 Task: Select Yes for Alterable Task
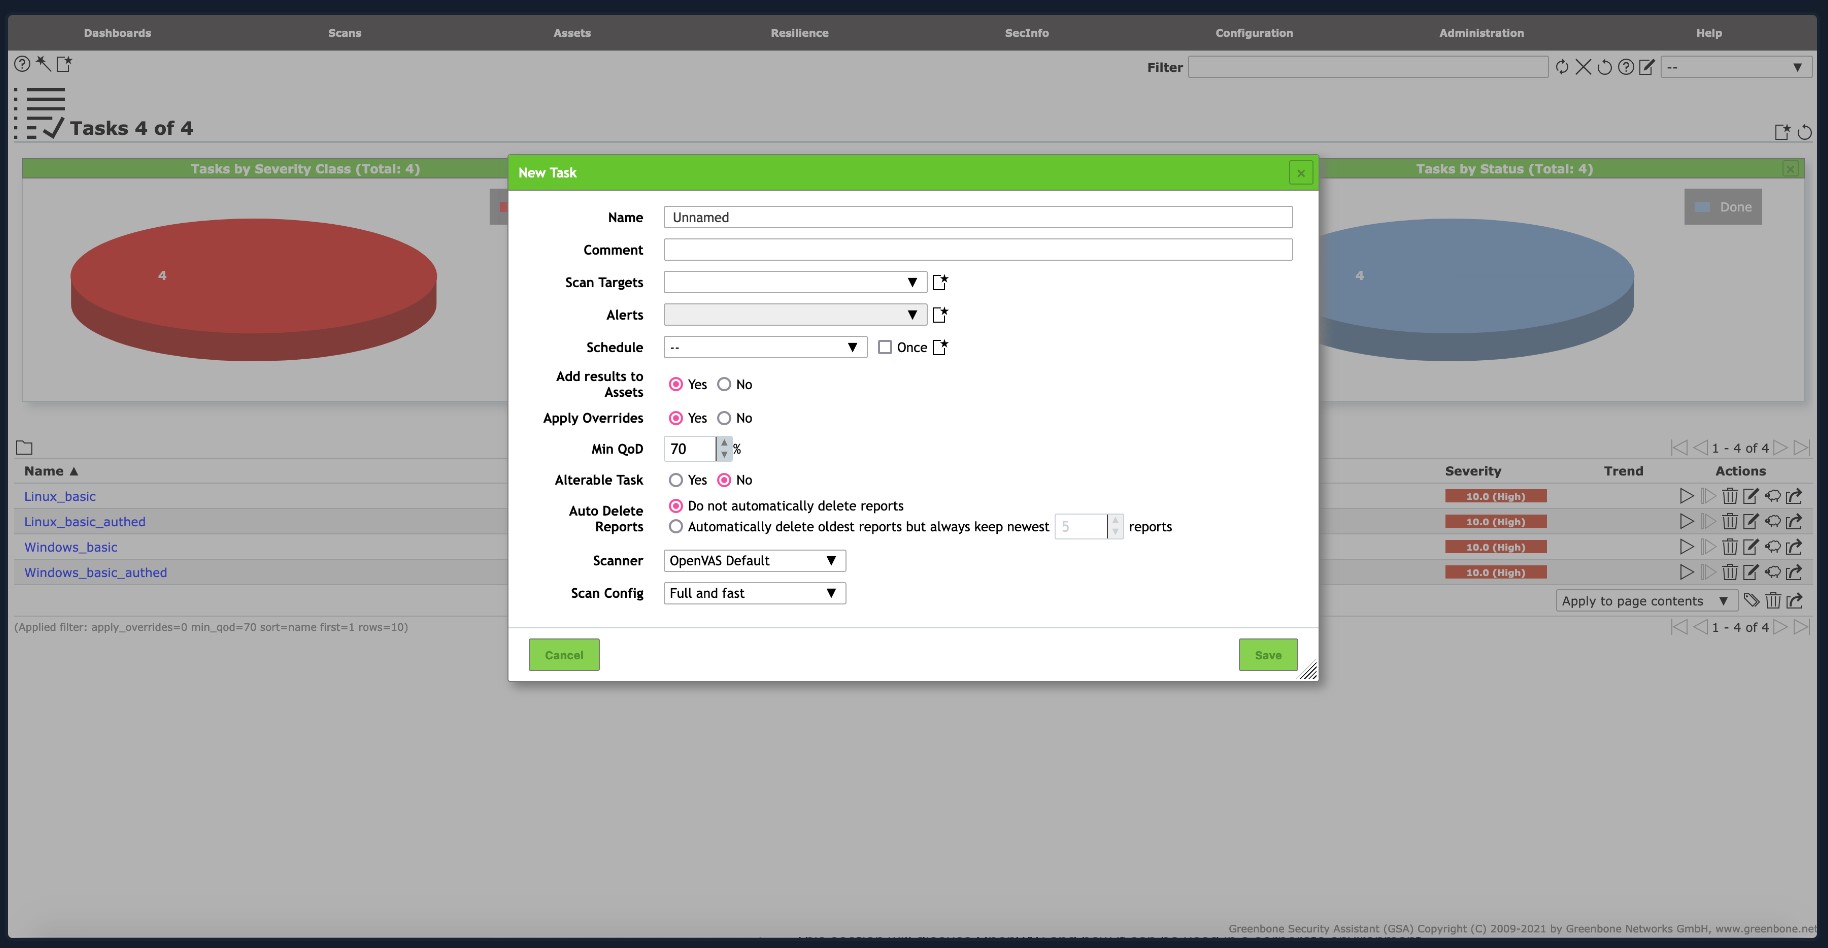click(x=676, y=480)
